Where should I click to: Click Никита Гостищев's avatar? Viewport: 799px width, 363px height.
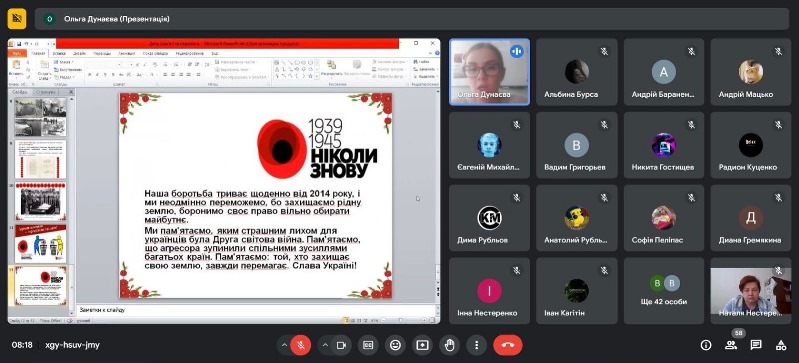[x=664, y=145]
